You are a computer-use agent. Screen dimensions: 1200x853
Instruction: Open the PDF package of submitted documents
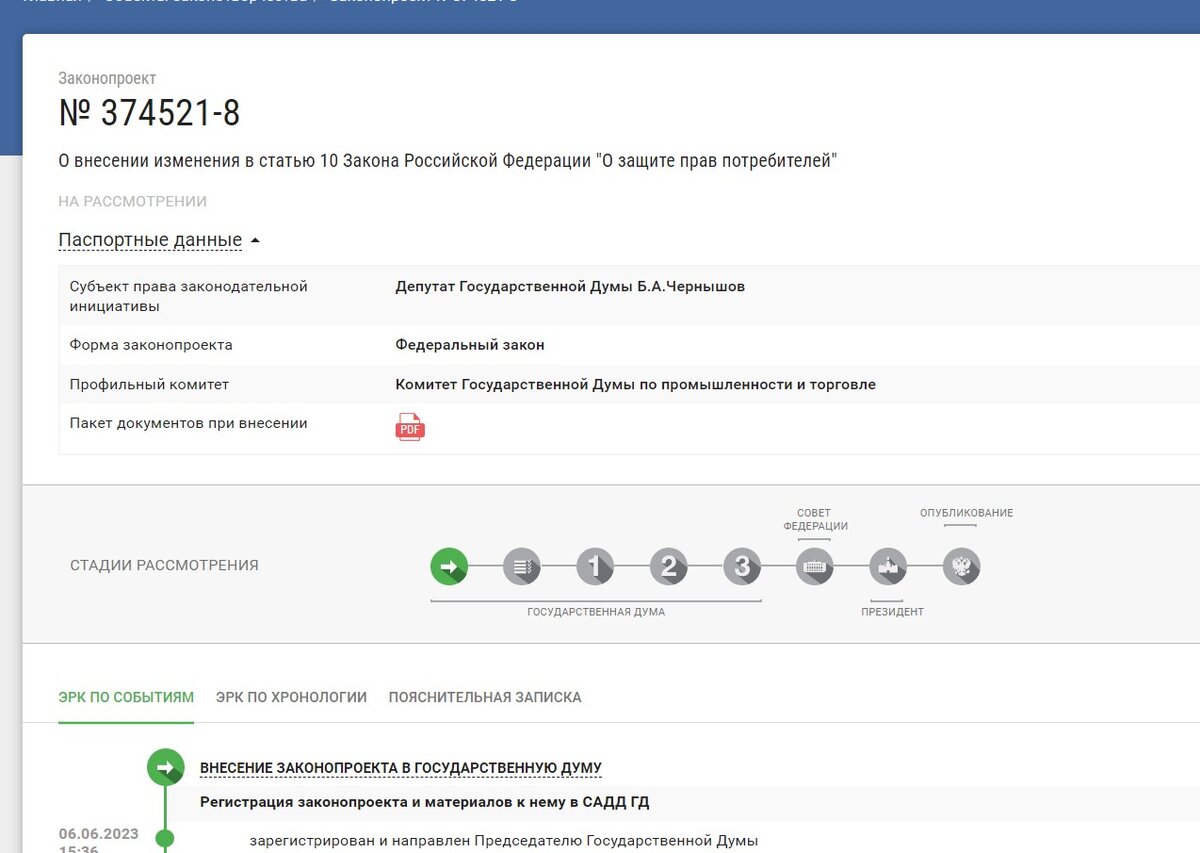point(409,425)
